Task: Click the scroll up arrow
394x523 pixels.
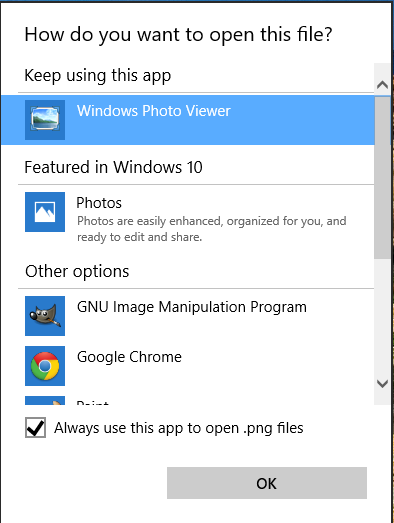Action: coord(382,85)
